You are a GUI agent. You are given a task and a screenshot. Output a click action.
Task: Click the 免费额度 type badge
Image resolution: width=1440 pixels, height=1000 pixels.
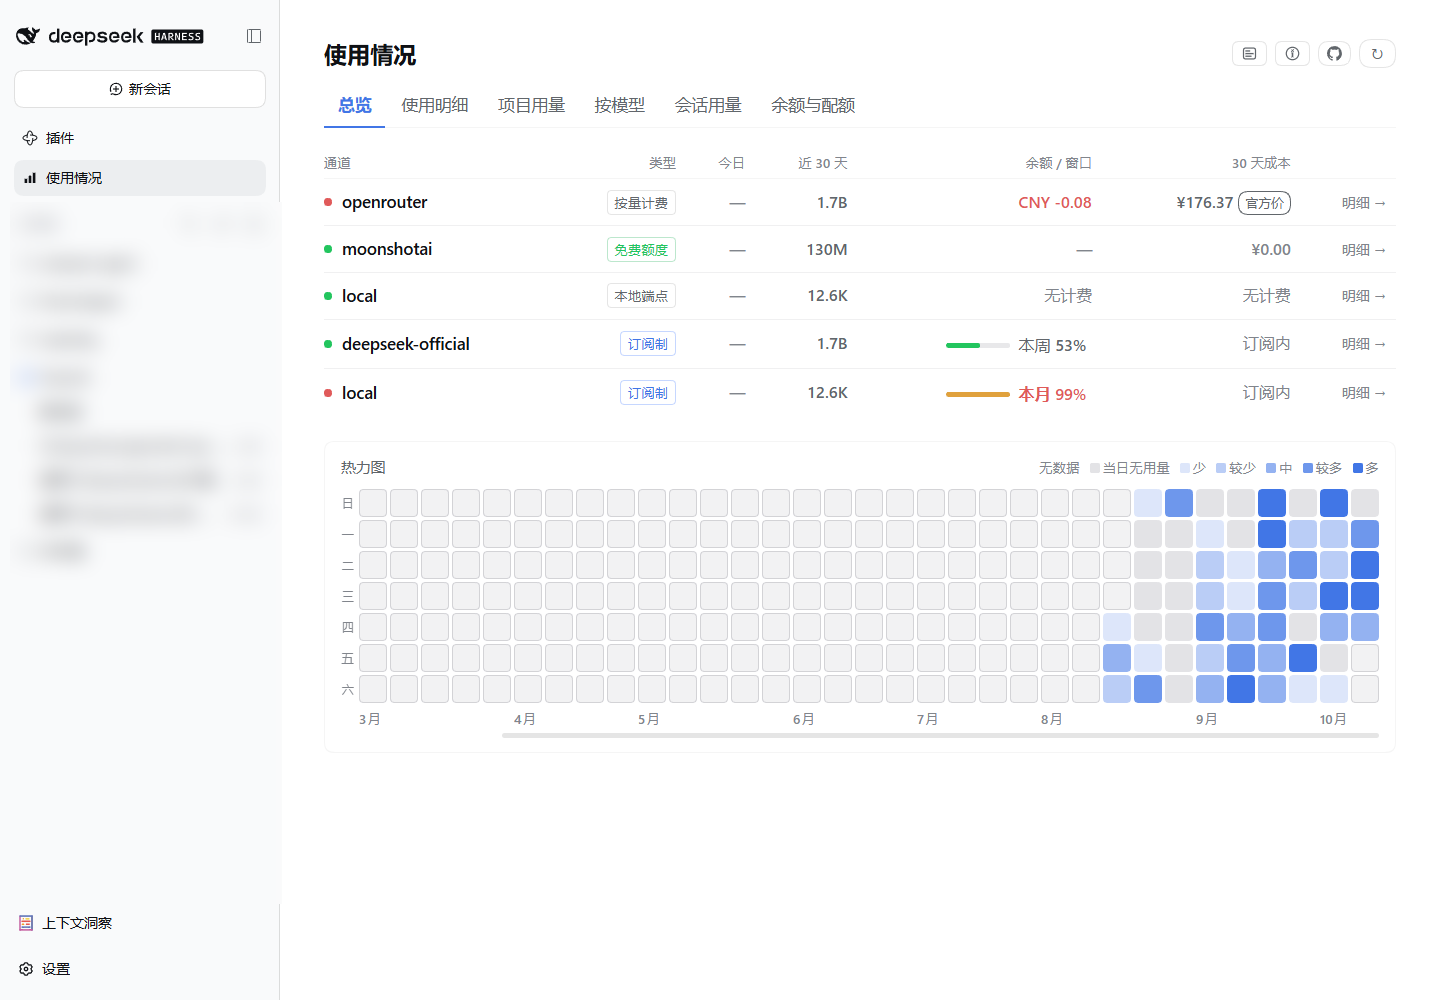point(641,250)
